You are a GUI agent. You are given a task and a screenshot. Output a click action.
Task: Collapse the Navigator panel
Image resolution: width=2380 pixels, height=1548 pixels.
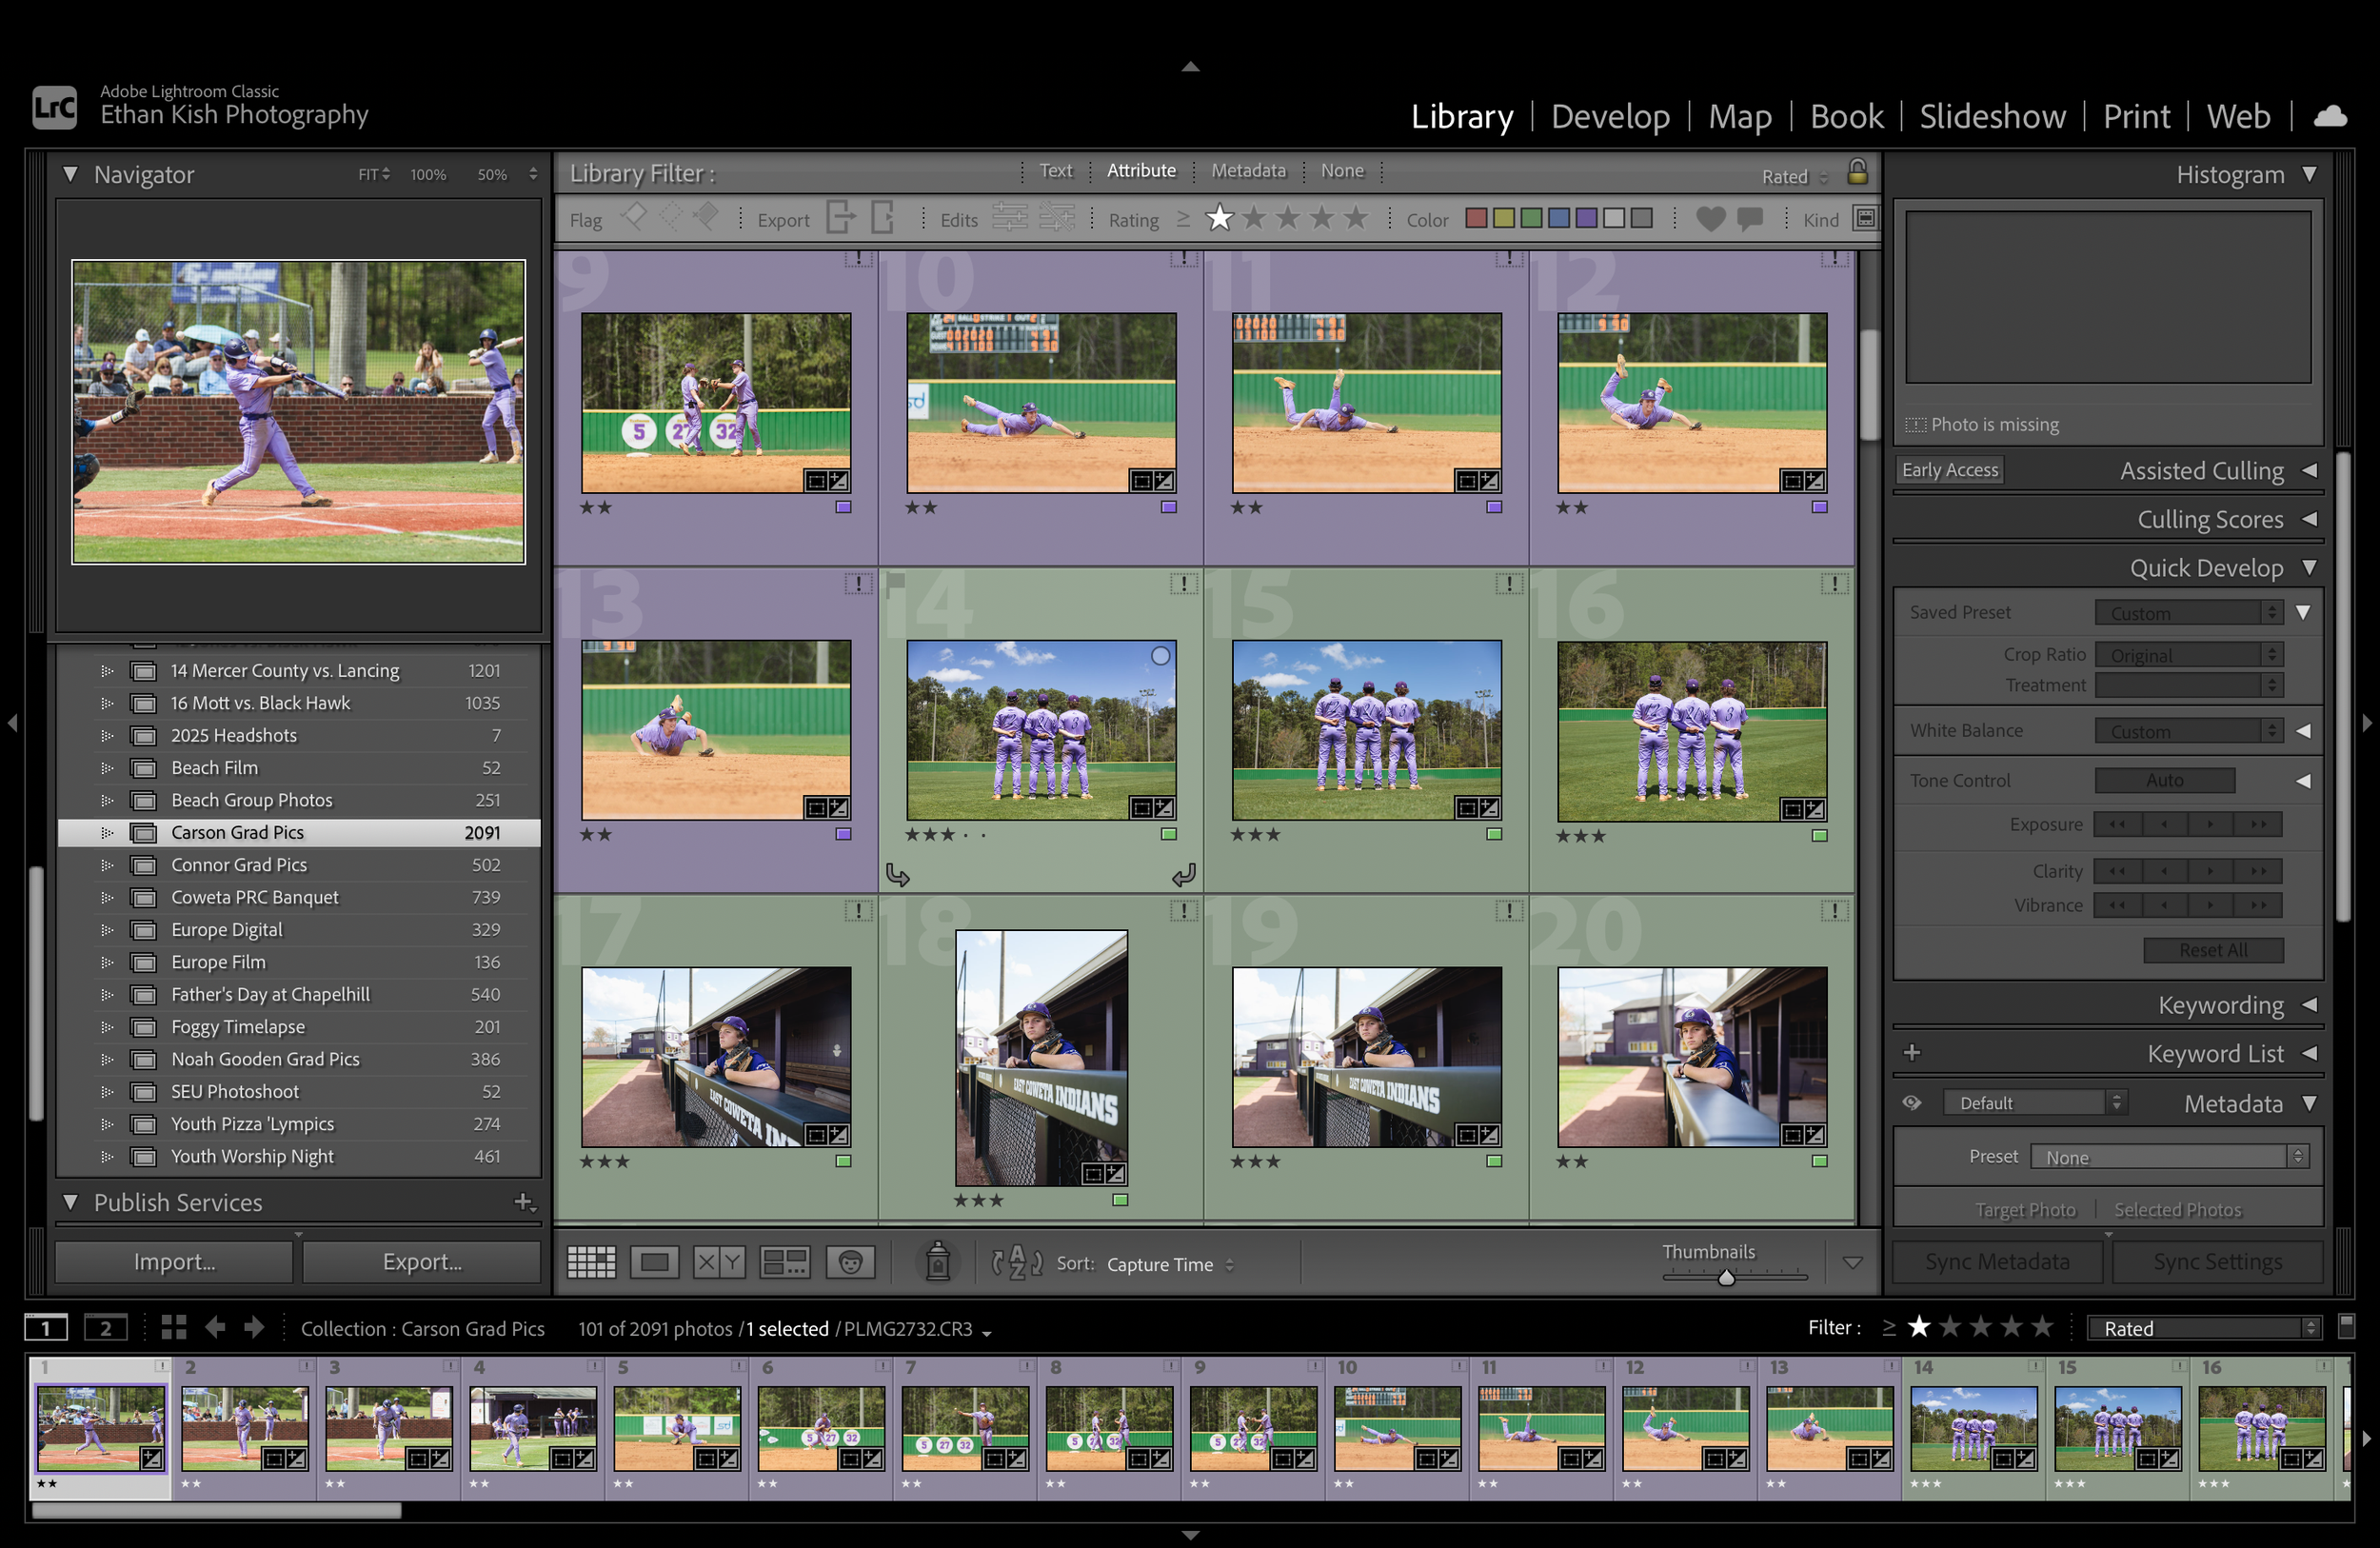point(70,174)
